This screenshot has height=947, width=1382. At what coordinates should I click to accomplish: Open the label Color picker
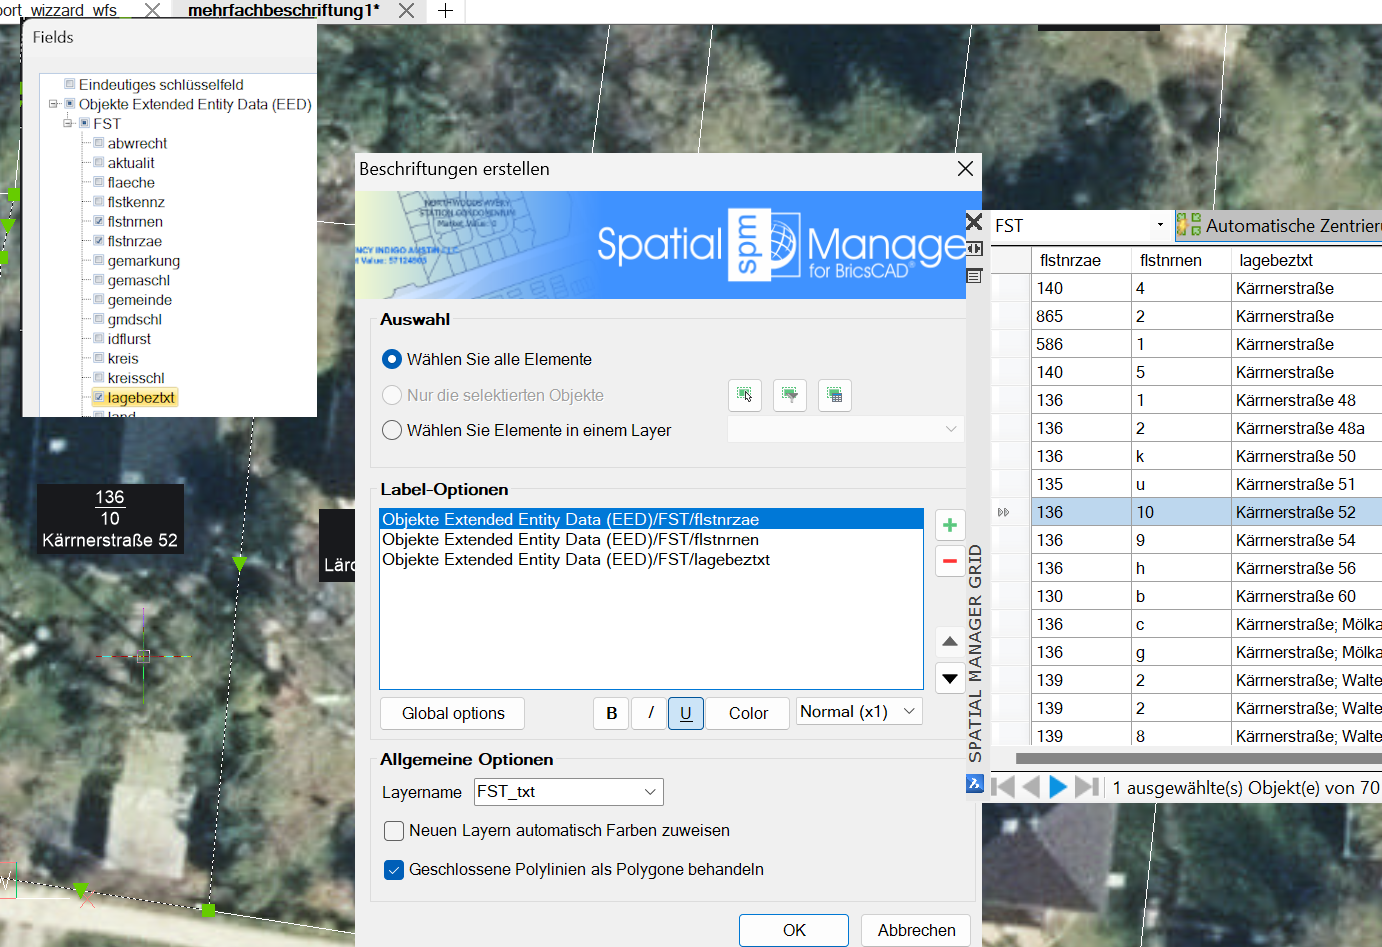coord(747,713)
